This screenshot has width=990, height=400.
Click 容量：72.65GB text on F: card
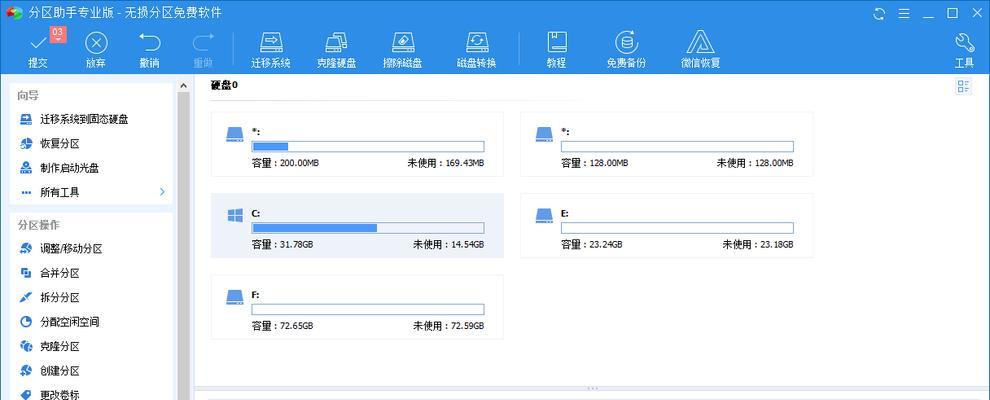coord(282,326)
